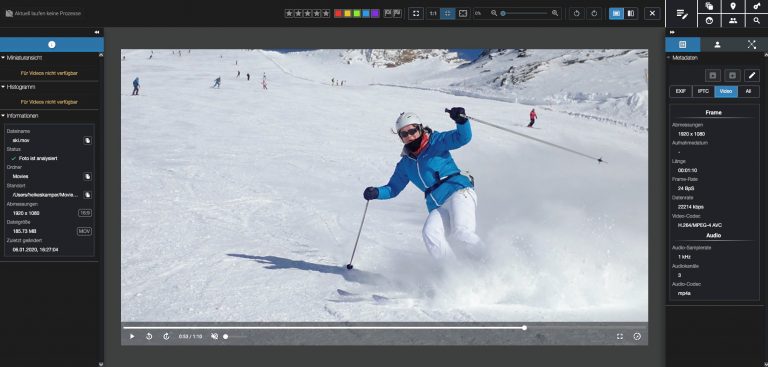Open the metadata list tab in right panel
The height and width of the screenshot is (367, 768).
tap(683, 45)
